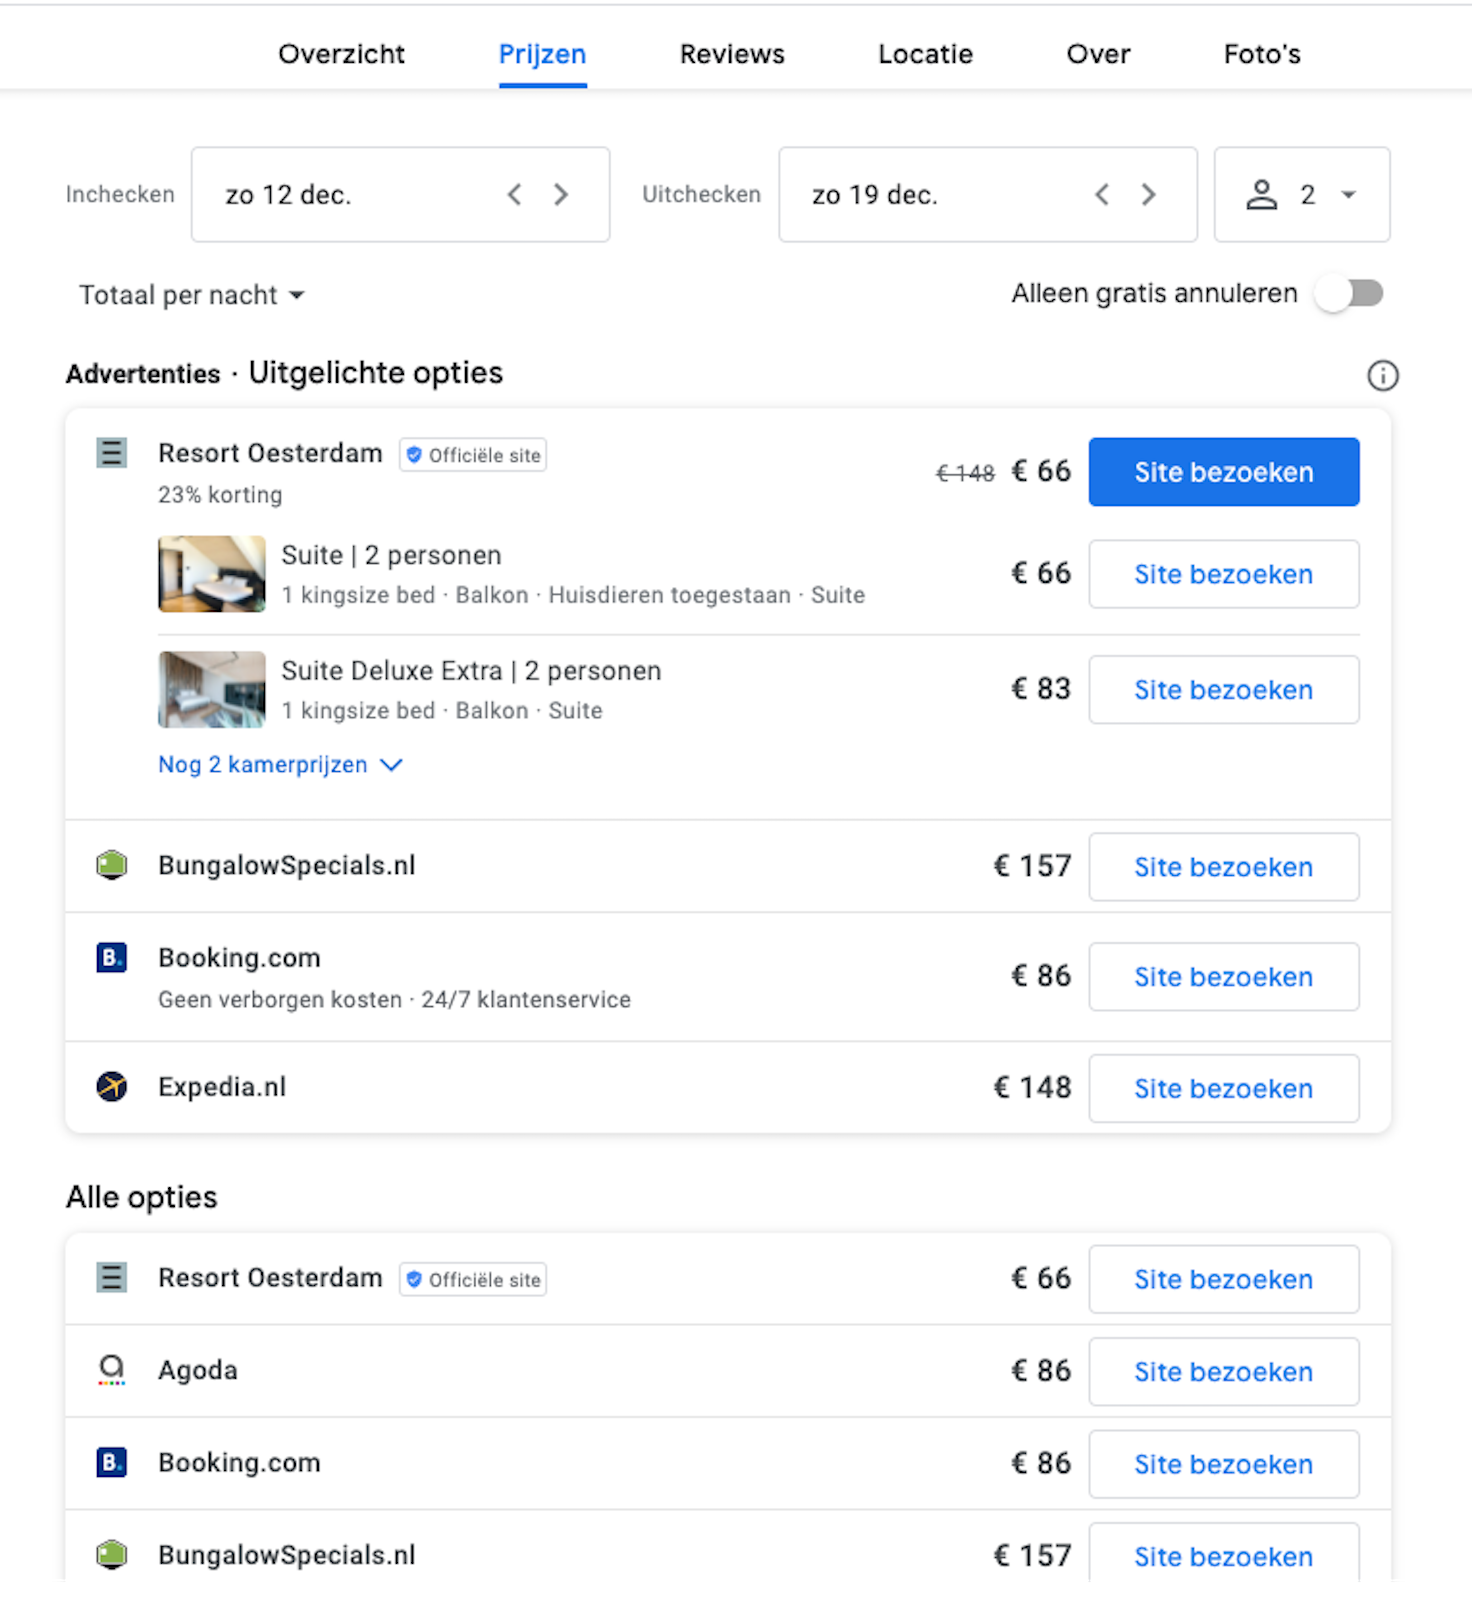Screen dimensions: 1472x1601
Task: Click the info icon beside Uitgelichte opties
Action: tap(1382, 376)
